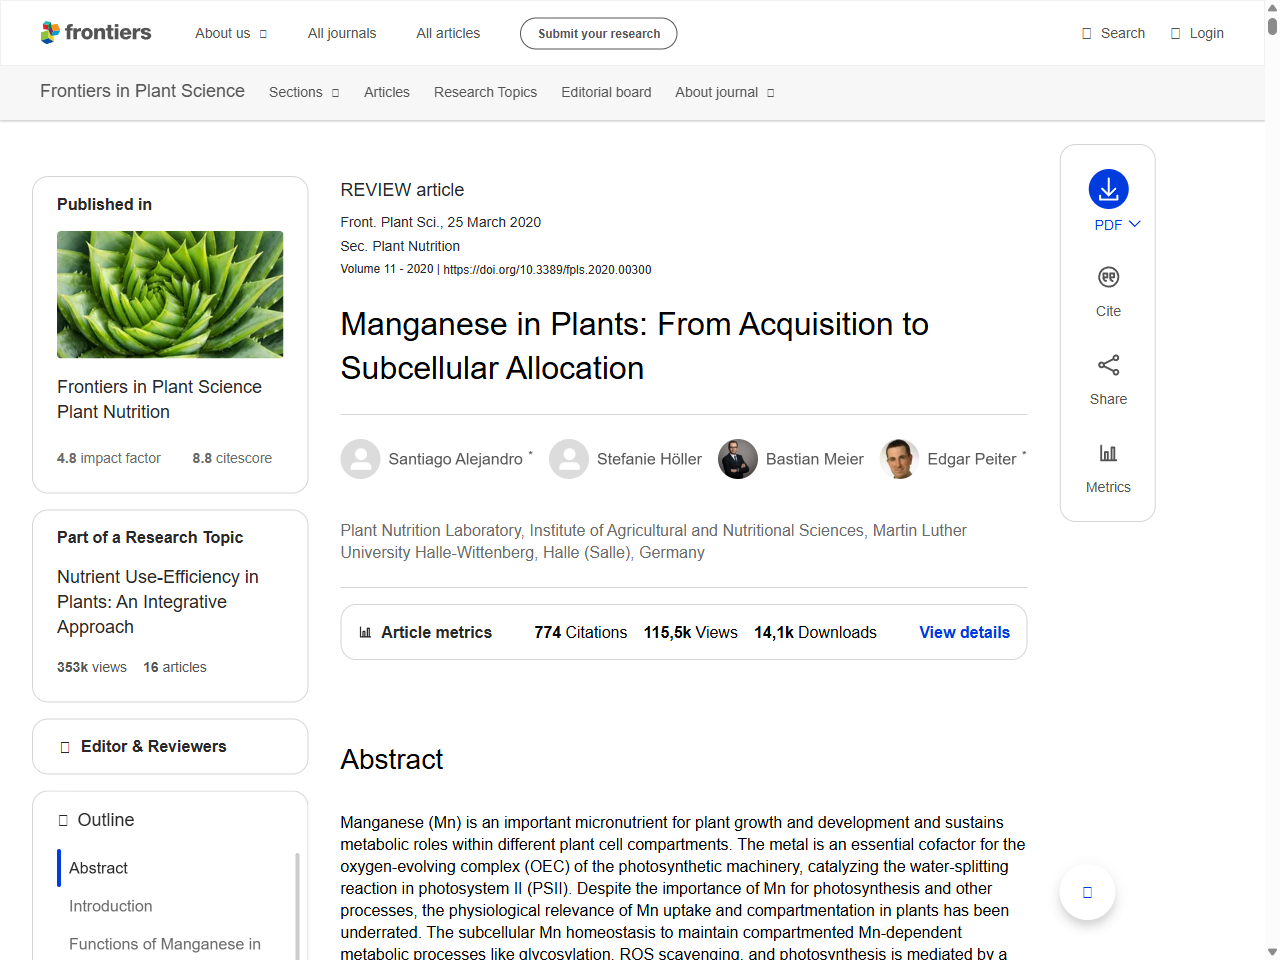Download the article PDF icon
Image resolution: width=1280 pixels, height=960 pixels.
1108,189
